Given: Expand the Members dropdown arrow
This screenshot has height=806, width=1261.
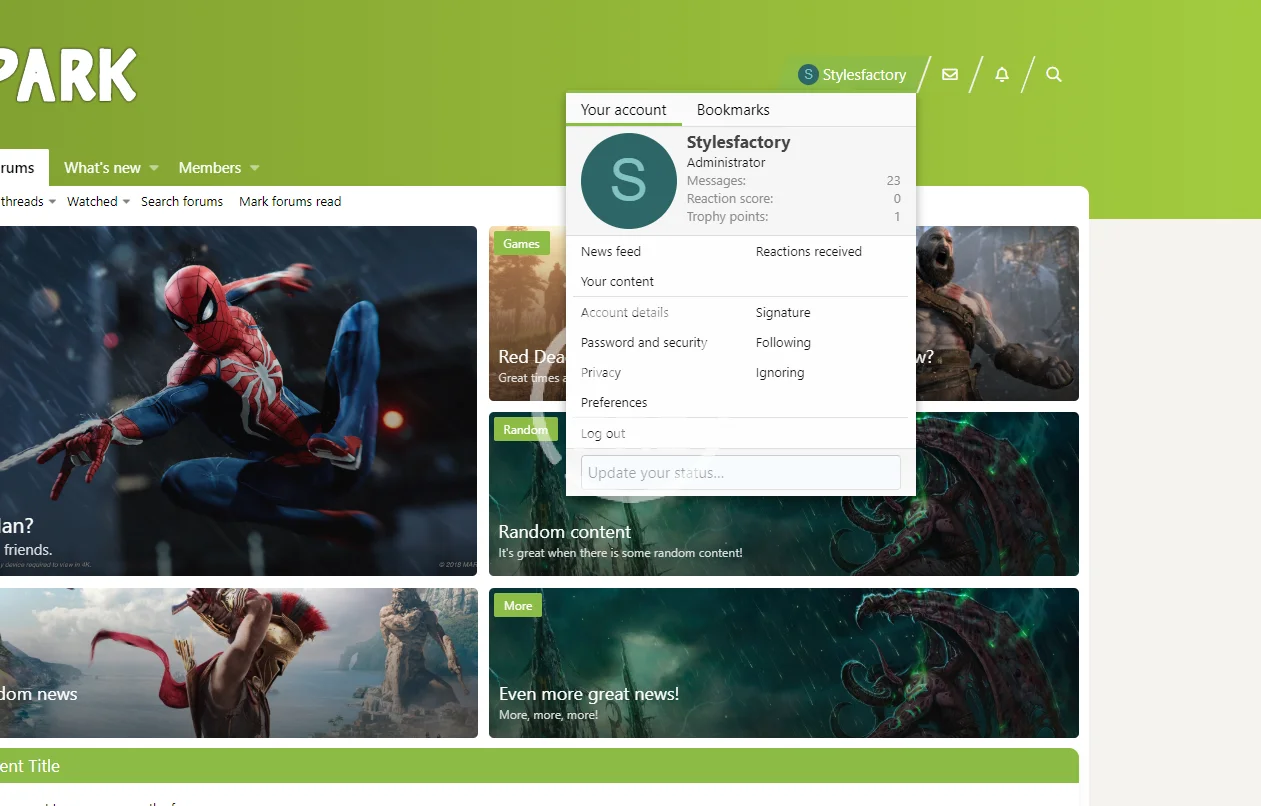Looking at the screenshot, I should 255,168.
